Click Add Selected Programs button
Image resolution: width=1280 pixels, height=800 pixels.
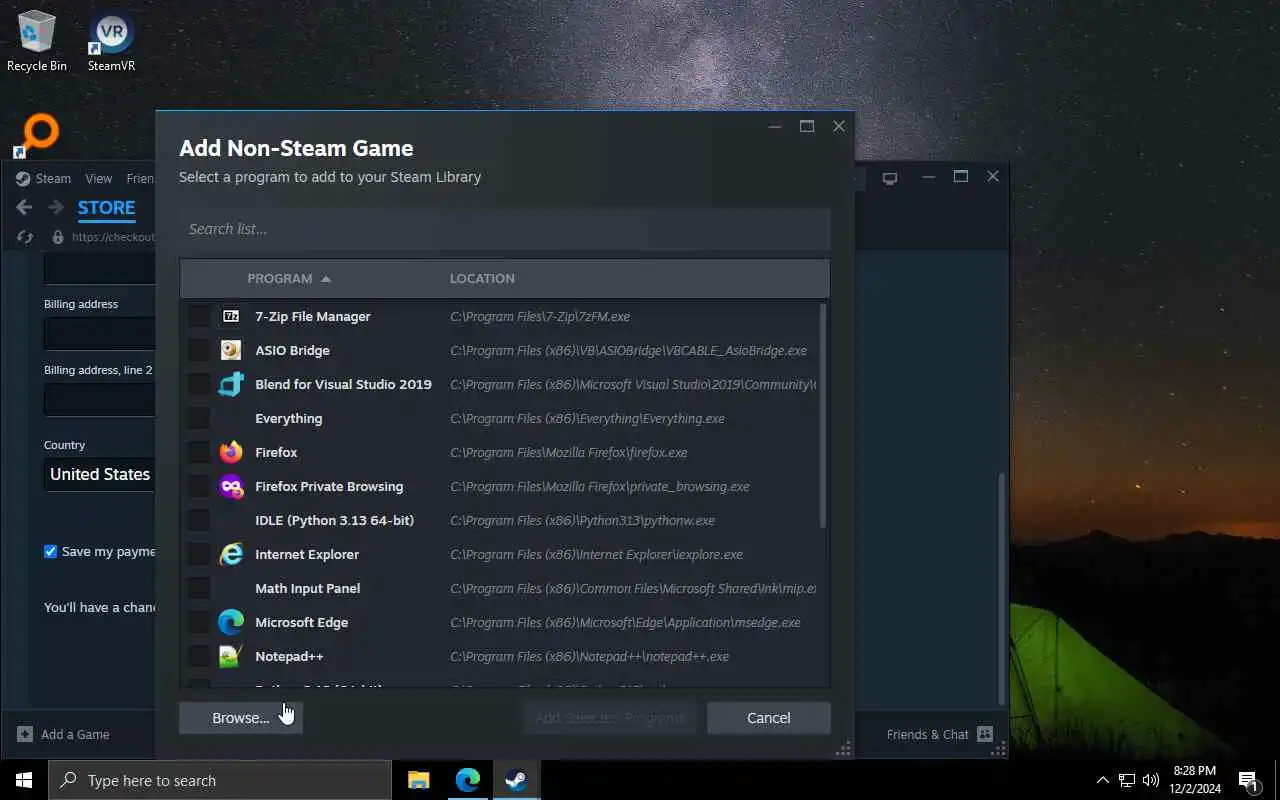(610, 718)
